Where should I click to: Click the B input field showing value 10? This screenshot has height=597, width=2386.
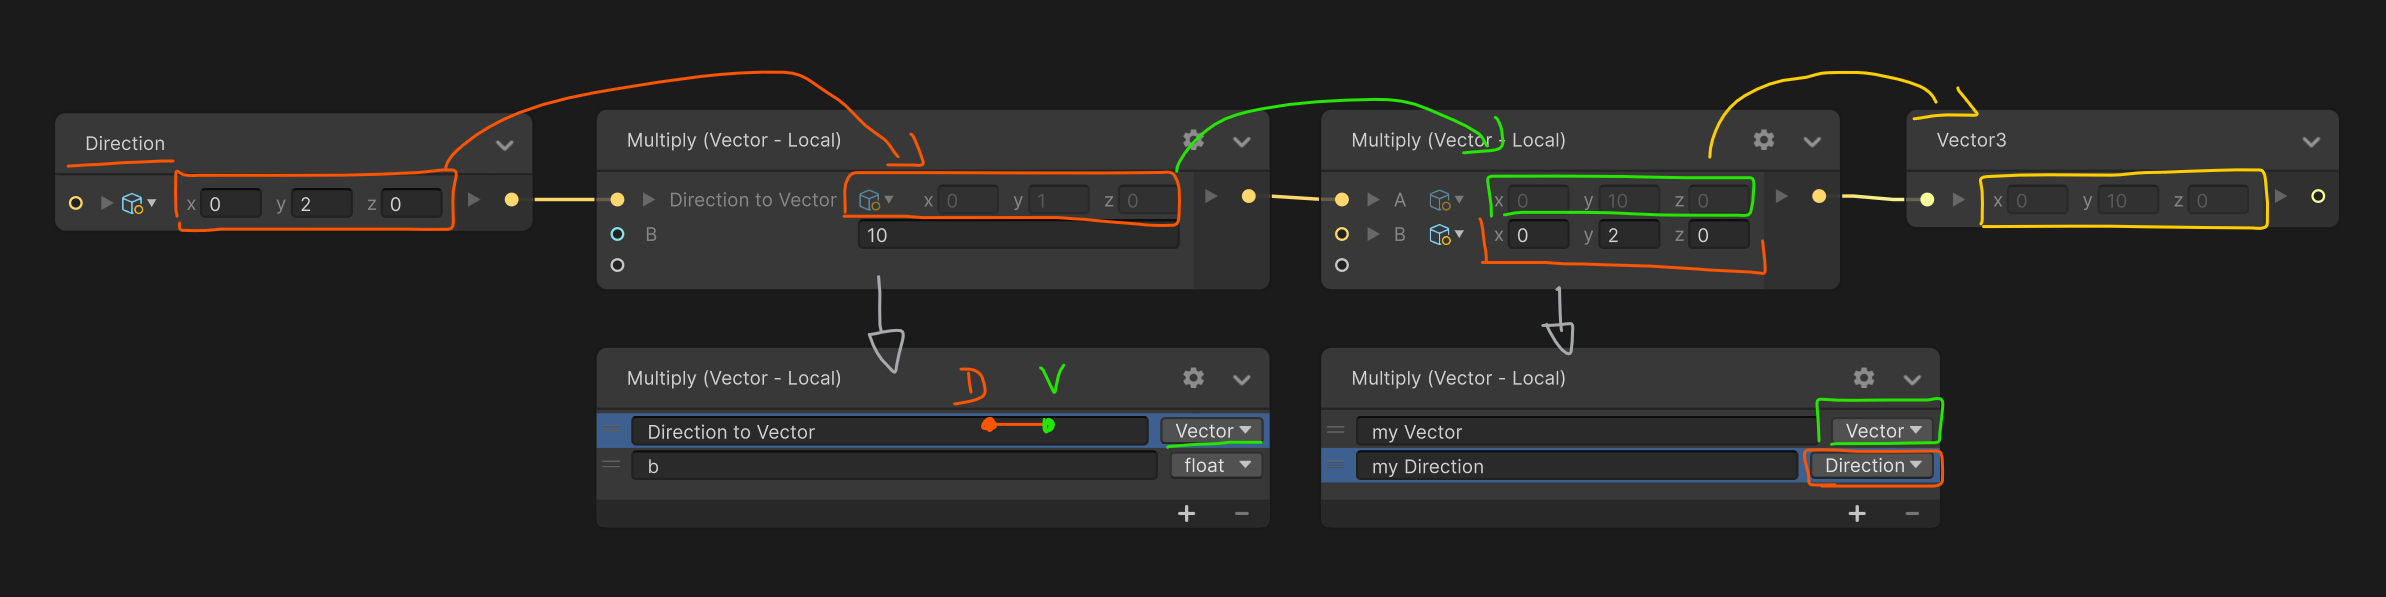1018,235
